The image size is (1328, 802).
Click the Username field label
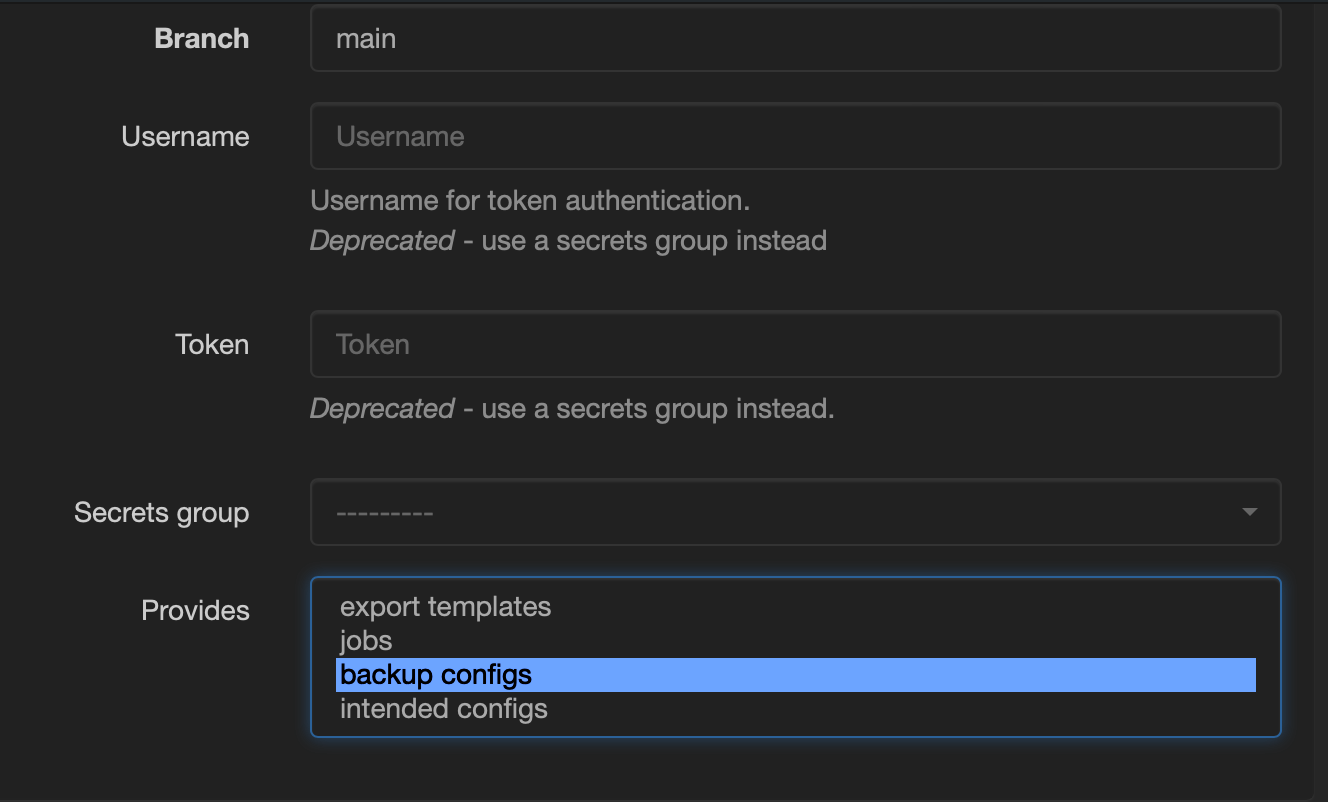click(x=185, y=136)
